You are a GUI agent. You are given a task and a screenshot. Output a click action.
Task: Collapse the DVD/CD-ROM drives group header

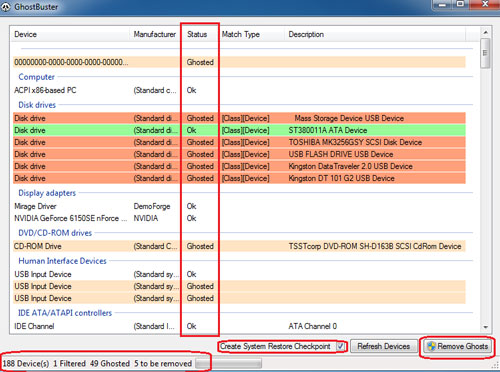click(x=55, y=233)
